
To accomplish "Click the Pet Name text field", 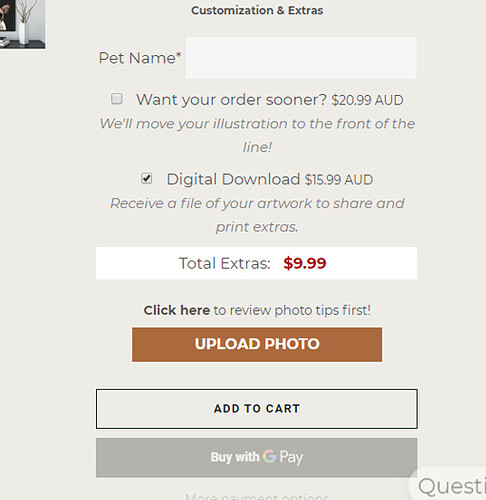I will tap(301, 58).
